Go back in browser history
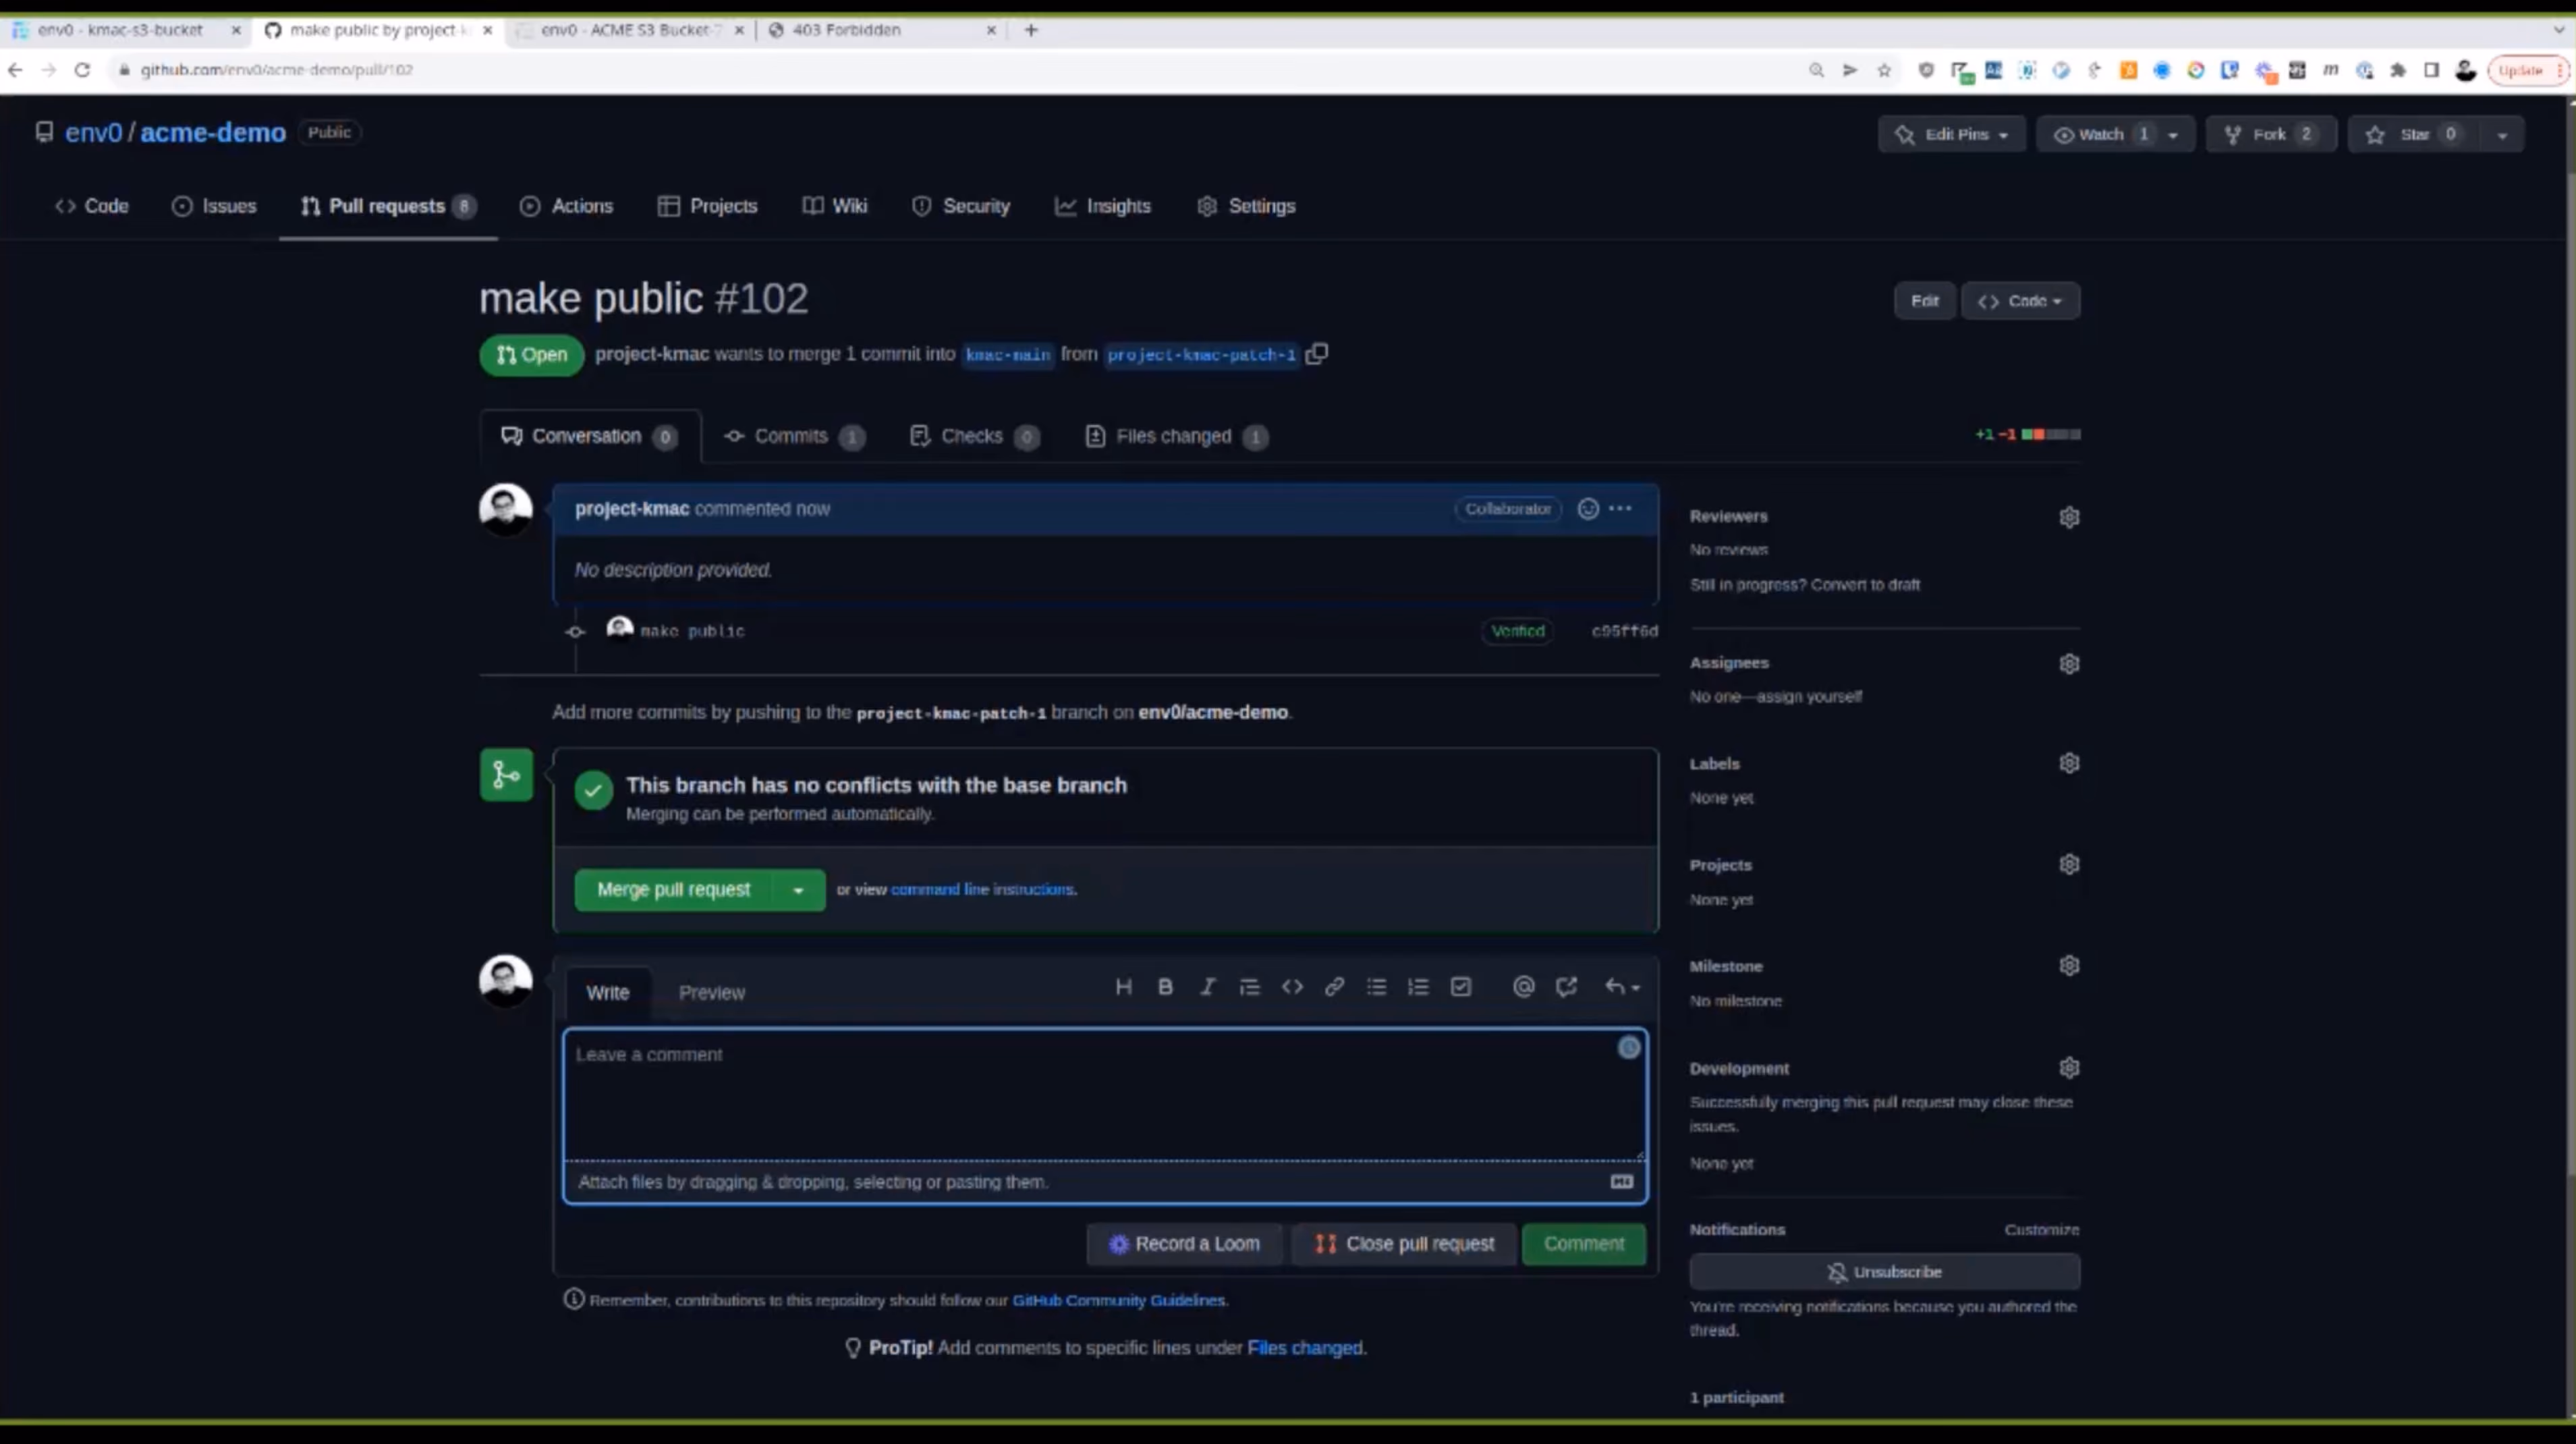Screen dimensions: 2576x1444 (15, 70)
